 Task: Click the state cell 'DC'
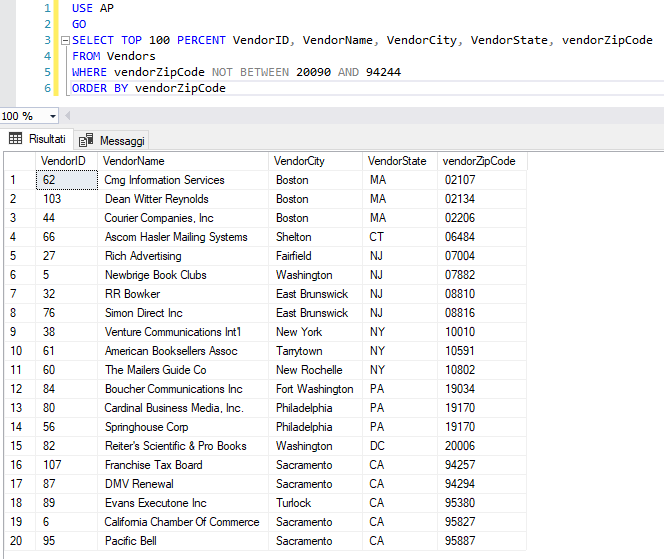tap(400, 446)
